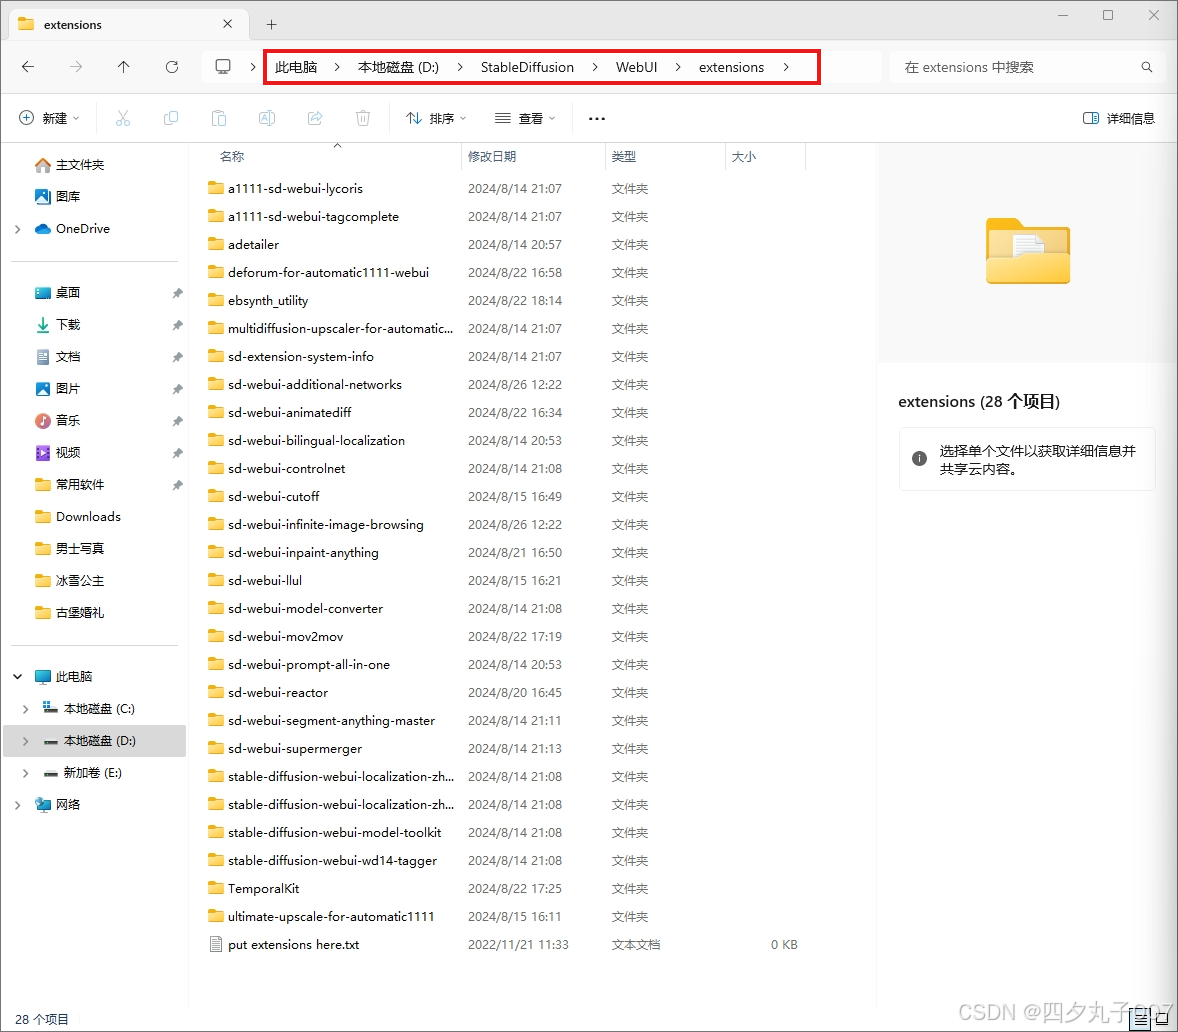The height and width of the screenshot is (1032, 1178).
Task: Select the sd-webui-mov2mov folder name
Action: click(x=285, y=637)
